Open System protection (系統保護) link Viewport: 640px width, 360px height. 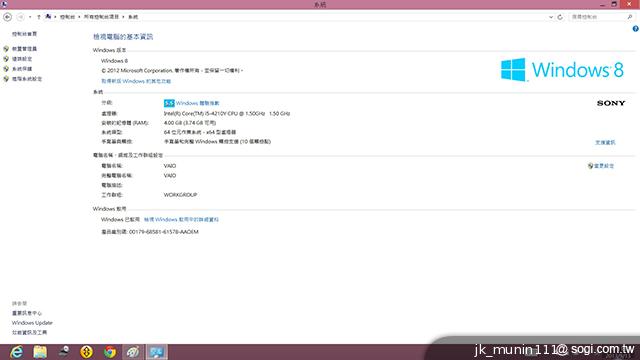22,69
